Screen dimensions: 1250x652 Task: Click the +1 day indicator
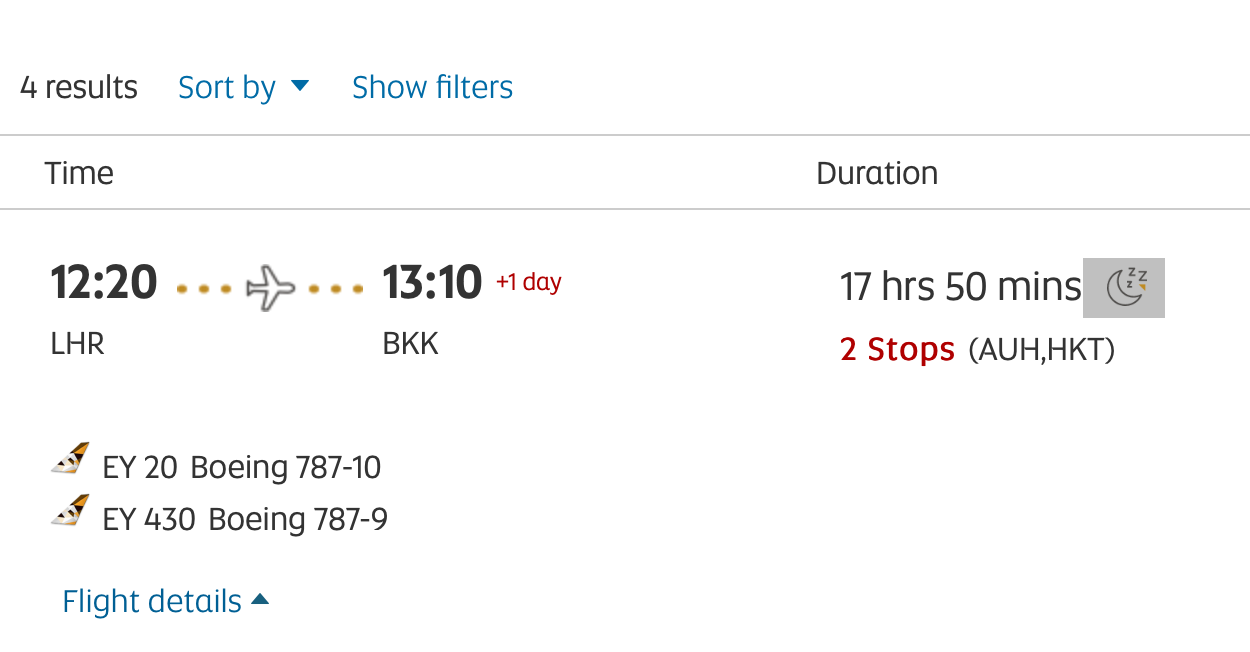click(x=529, y=282)
